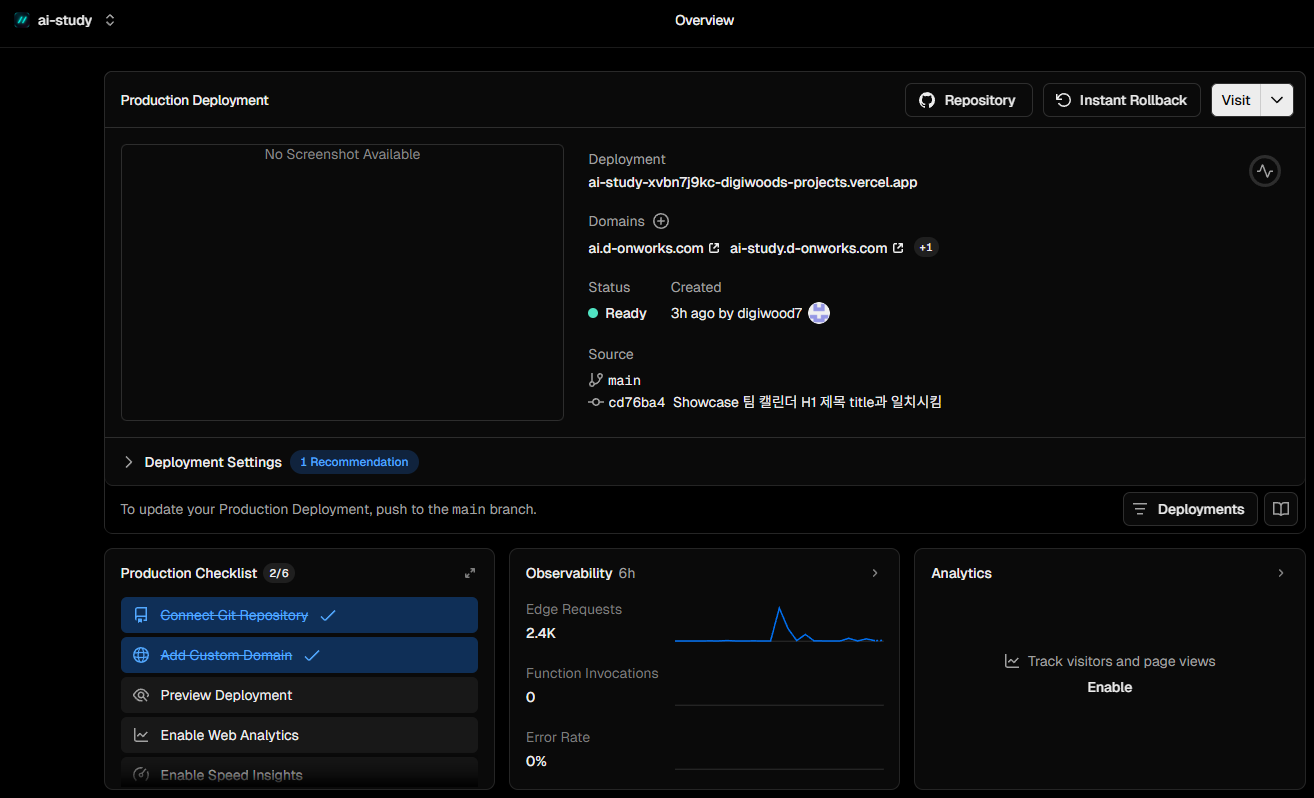Open the main branch link
This screenshot has height=798, width=1314.
coord(624,380)
